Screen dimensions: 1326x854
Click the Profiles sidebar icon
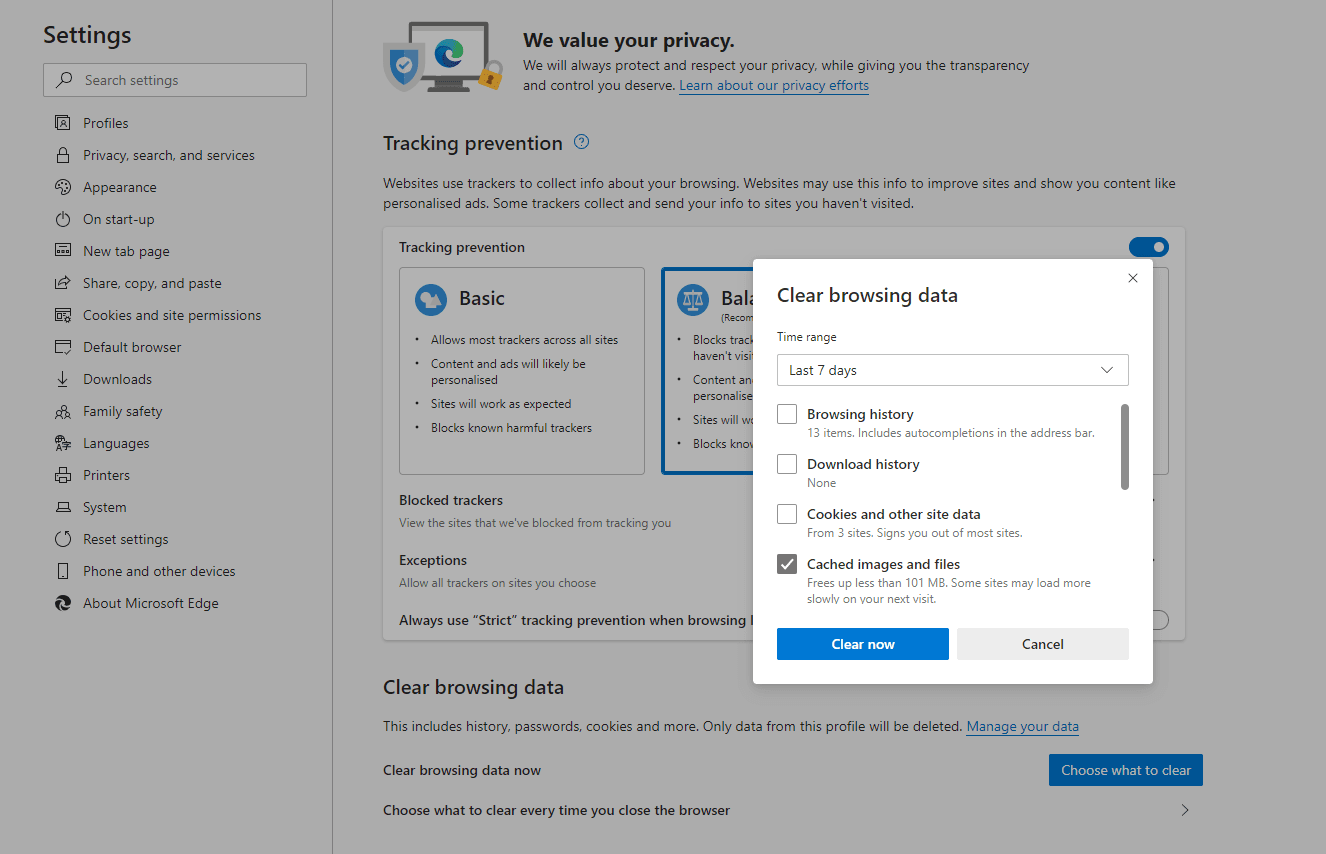tap(63, 123)
